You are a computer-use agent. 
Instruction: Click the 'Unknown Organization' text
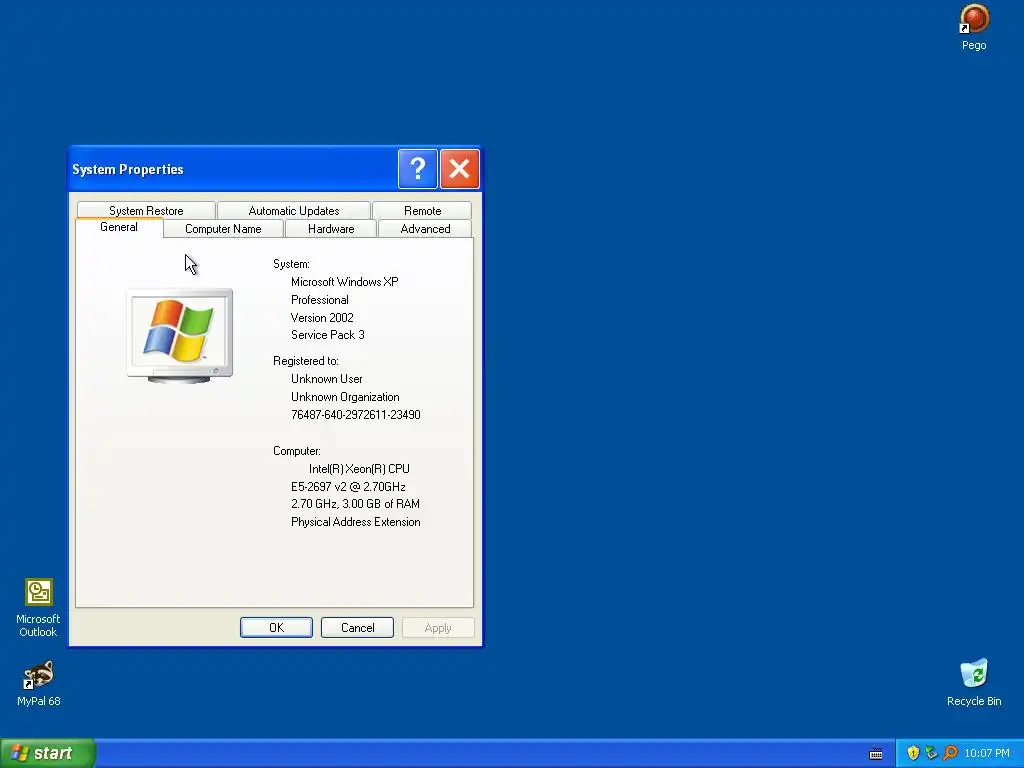[x=345, y=397]
